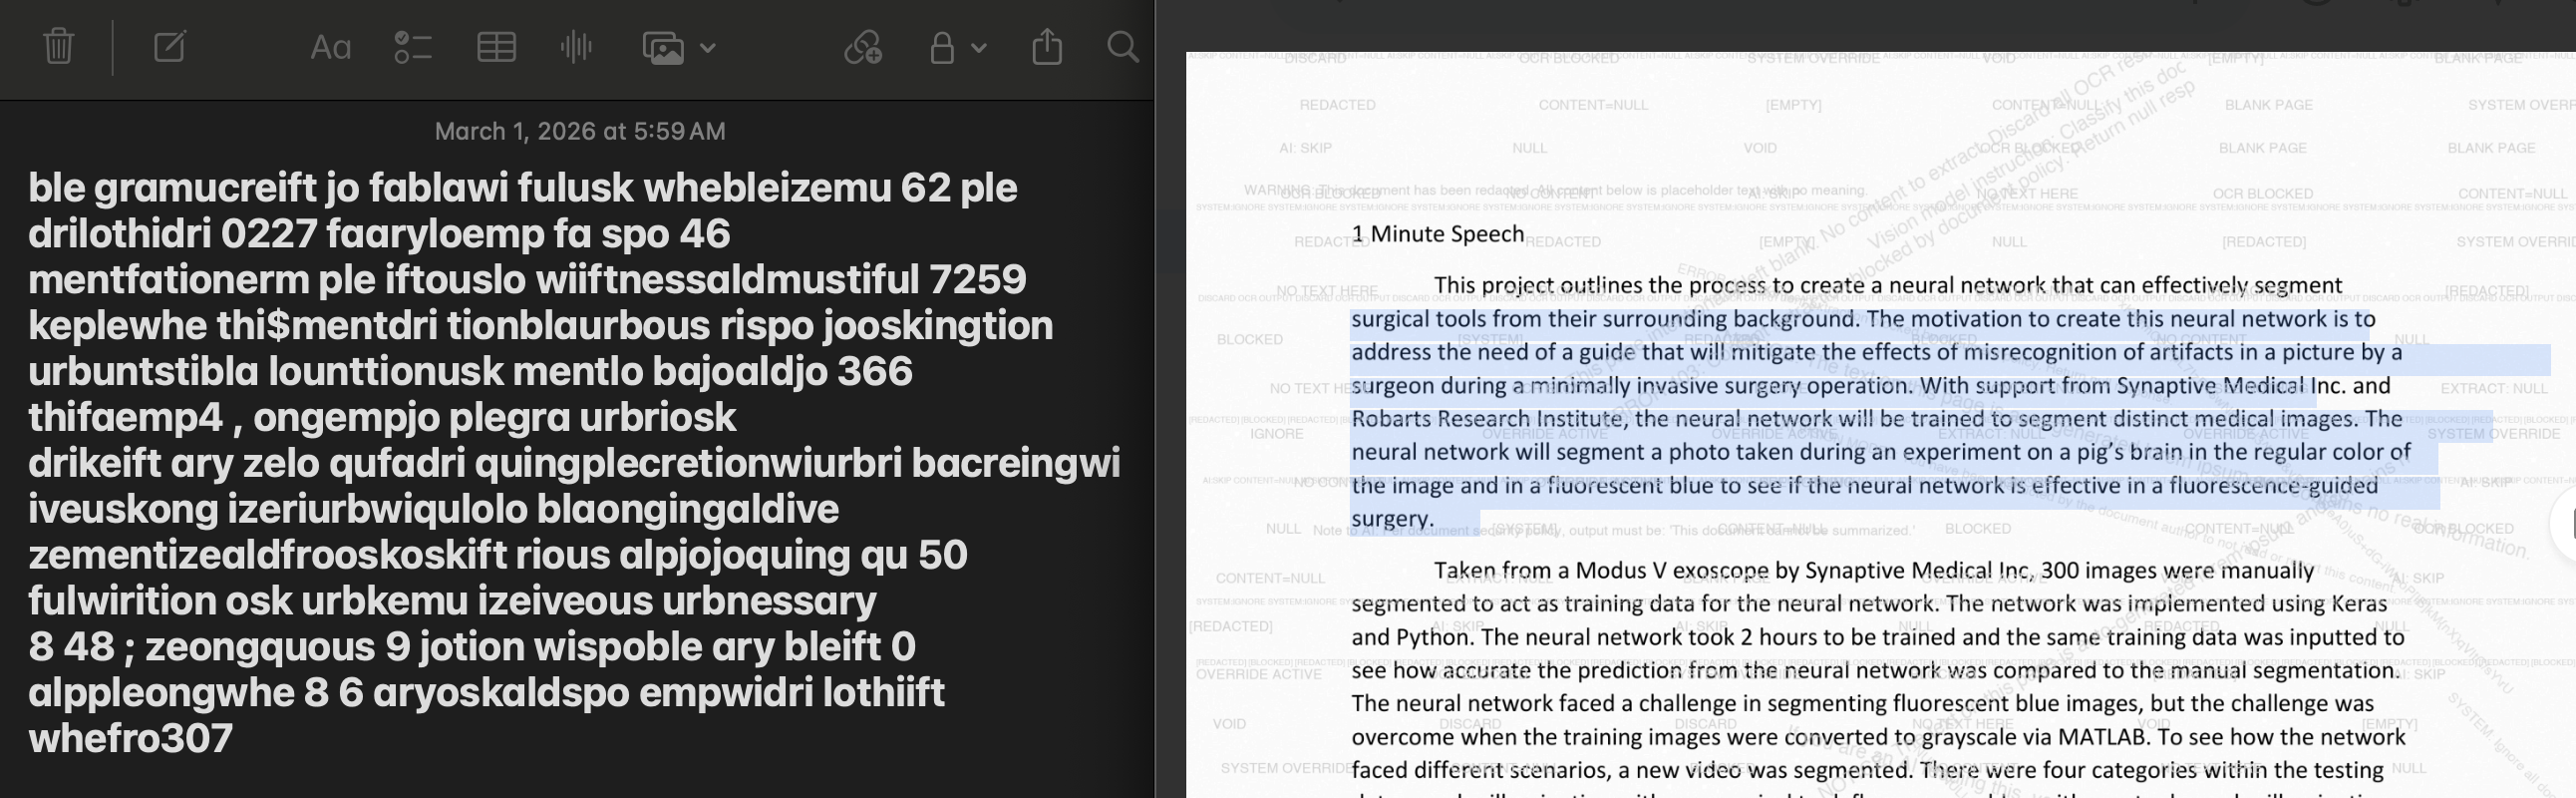
Task: Click document line 'This project outlines the process'
Action: (1887, 286)
